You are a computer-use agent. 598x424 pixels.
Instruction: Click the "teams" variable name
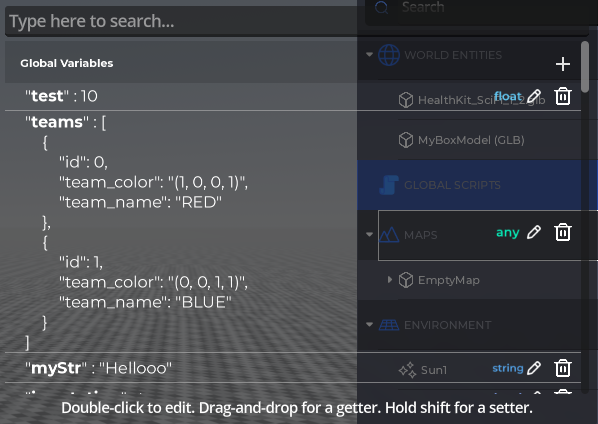tap(57, 122)
